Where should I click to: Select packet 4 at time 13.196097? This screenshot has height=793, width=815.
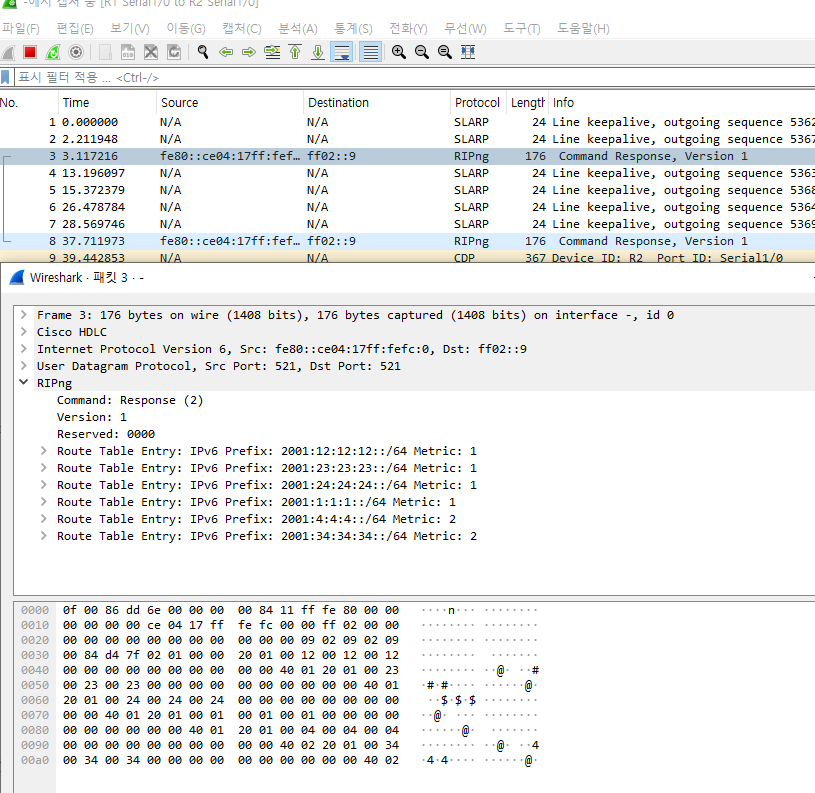pos(408,173)
